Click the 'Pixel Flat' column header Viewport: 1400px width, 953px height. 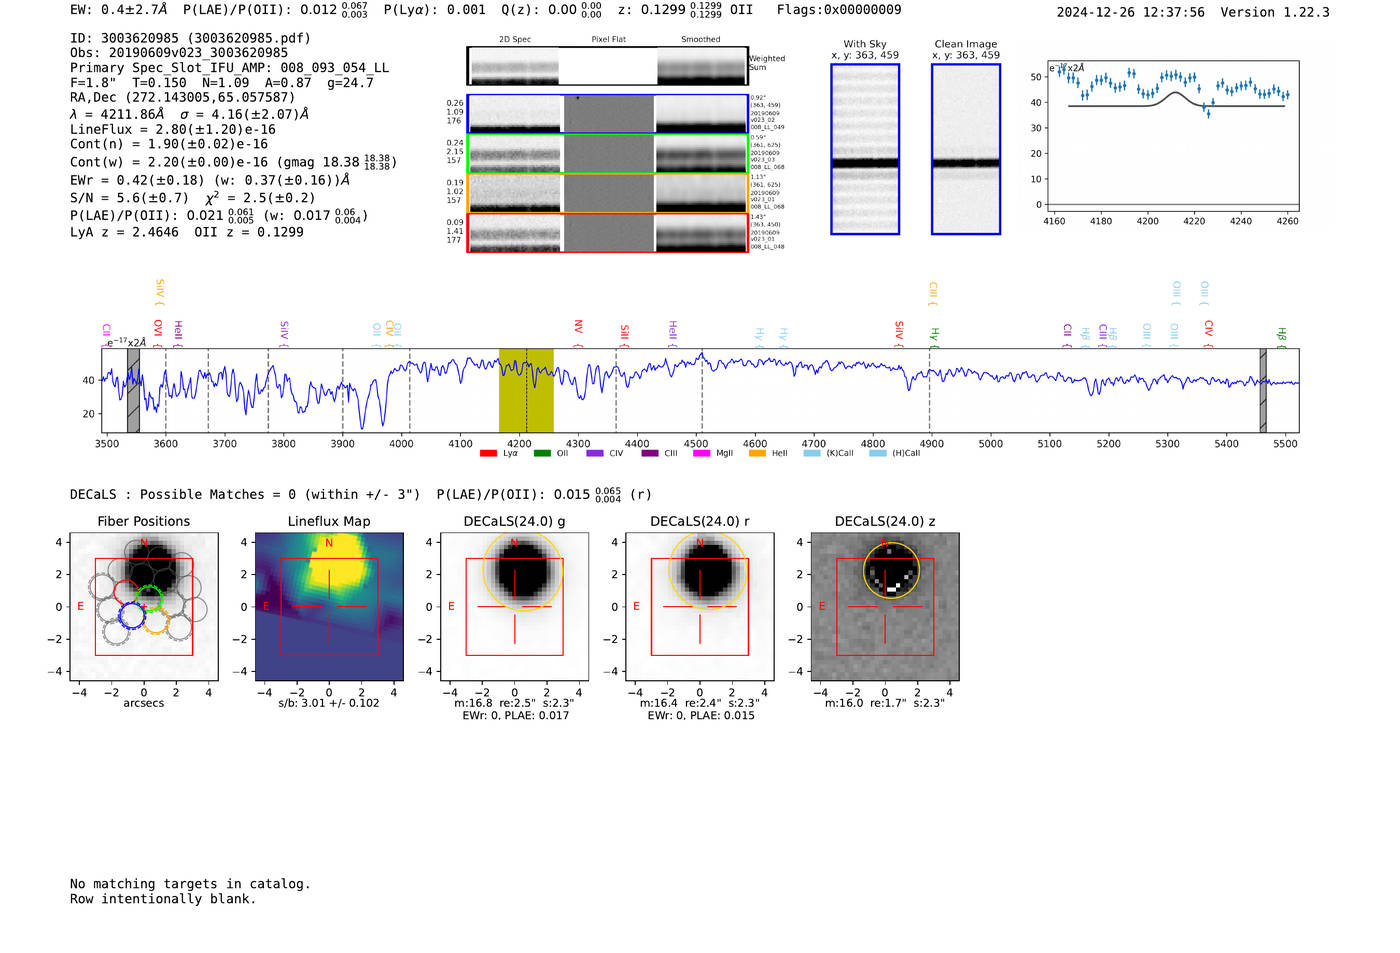pyautogui.click(x=608, y=40)
